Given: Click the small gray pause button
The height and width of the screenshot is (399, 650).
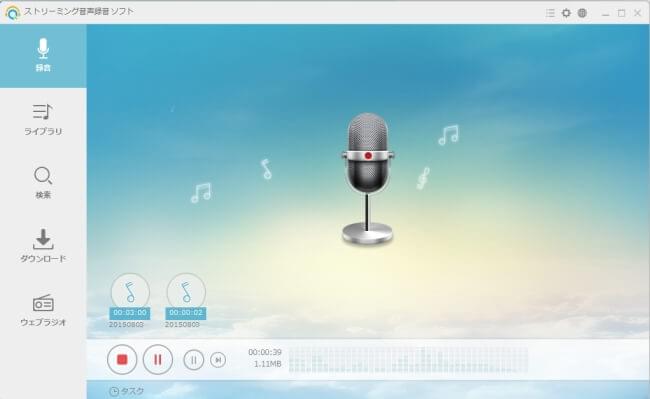Looking at the screenshot, I should click(194, 360).
